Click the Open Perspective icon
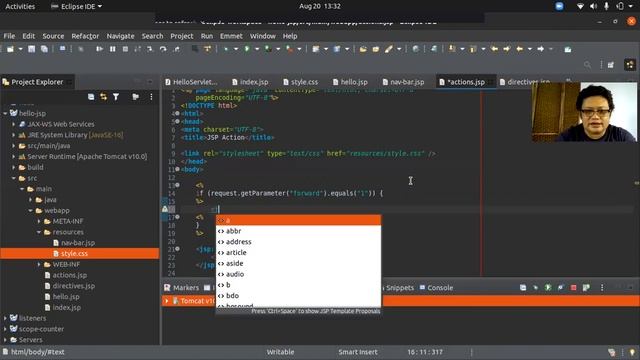 click(x=611, y=65)
